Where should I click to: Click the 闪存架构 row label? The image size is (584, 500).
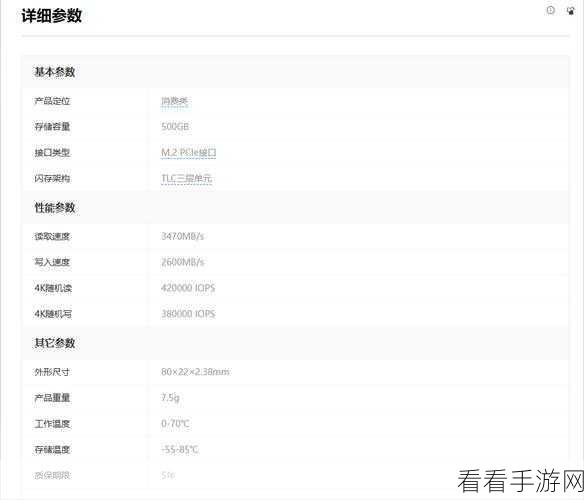[x=52, y=178]
